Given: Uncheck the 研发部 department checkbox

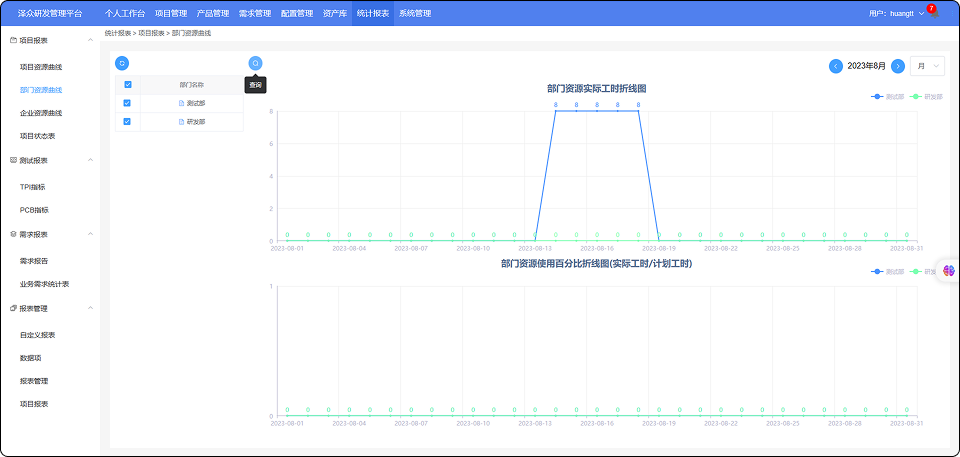Looking at the screenshot, I should [127, 122].
